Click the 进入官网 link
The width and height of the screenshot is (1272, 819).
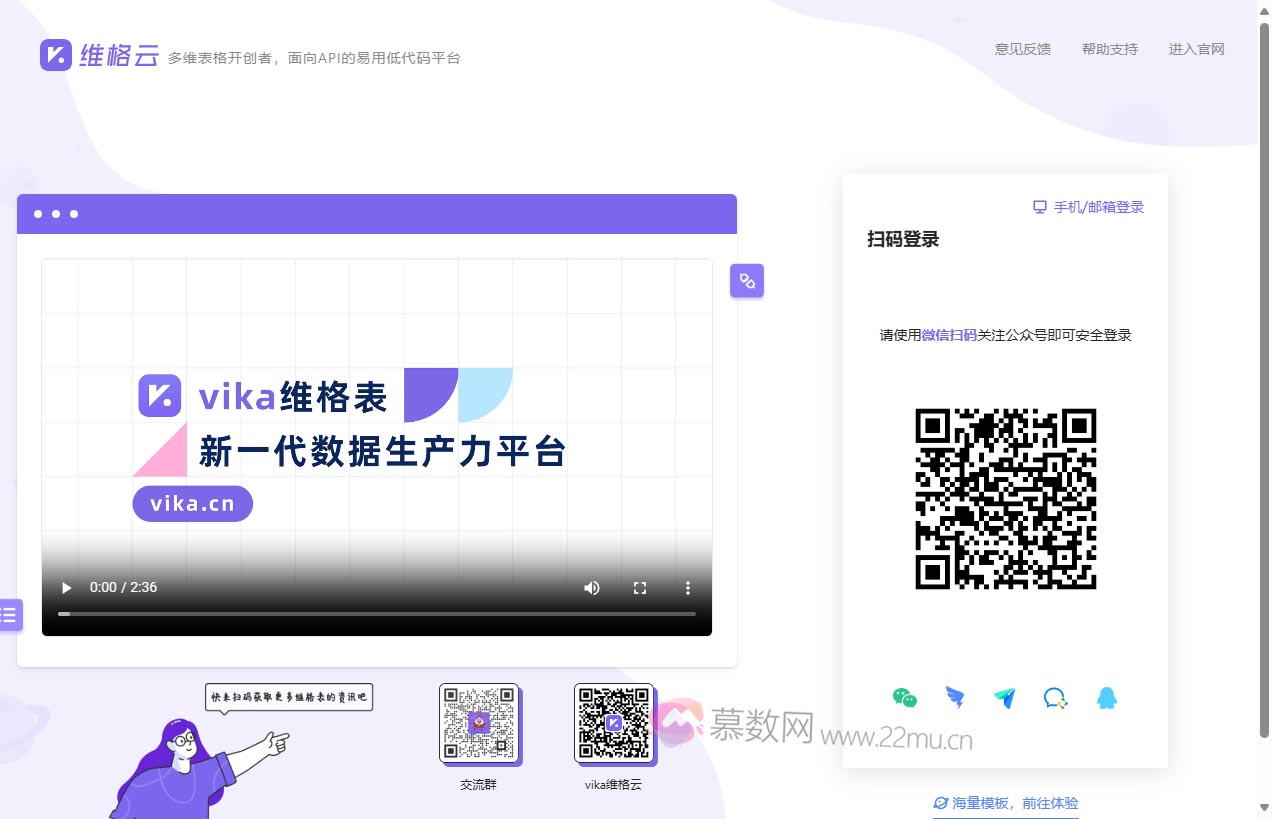(1196, 48)
